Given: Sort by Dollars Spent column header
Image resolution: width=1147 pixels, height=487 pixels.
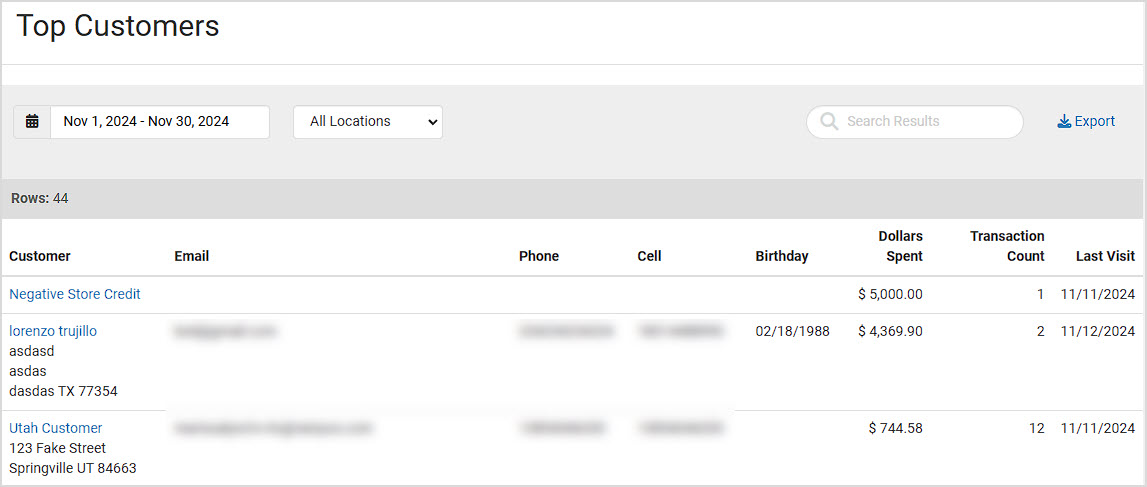Looking at the screenshot, I should point(900,246).
